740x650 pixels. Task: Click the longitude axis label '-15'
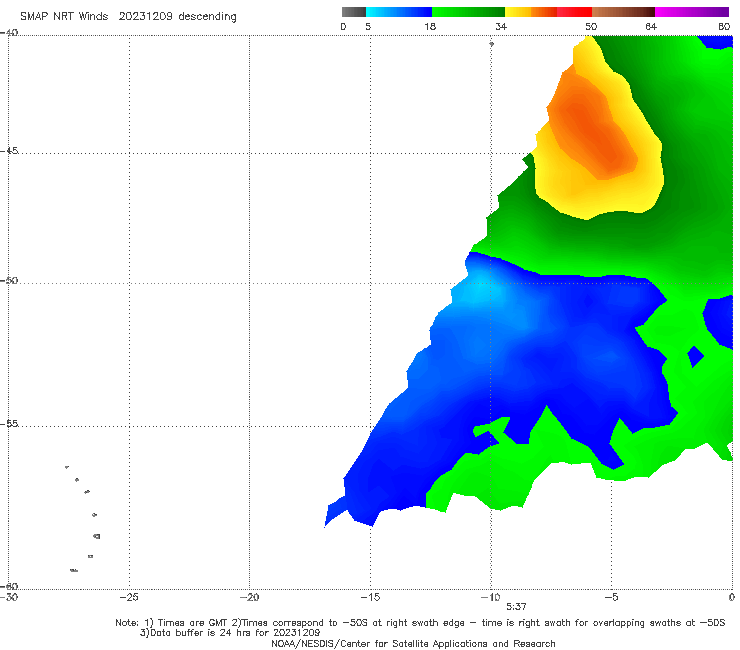point(370,597)
